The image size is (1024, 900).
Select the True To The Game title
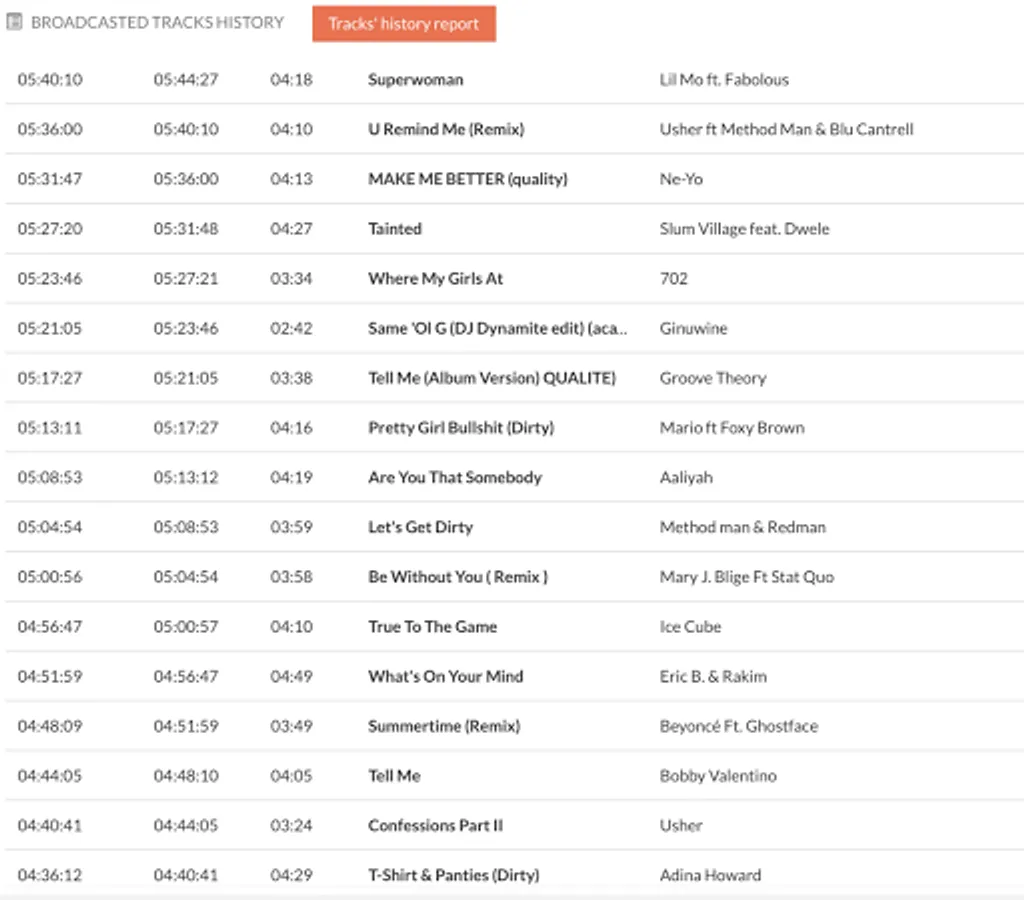432,626
